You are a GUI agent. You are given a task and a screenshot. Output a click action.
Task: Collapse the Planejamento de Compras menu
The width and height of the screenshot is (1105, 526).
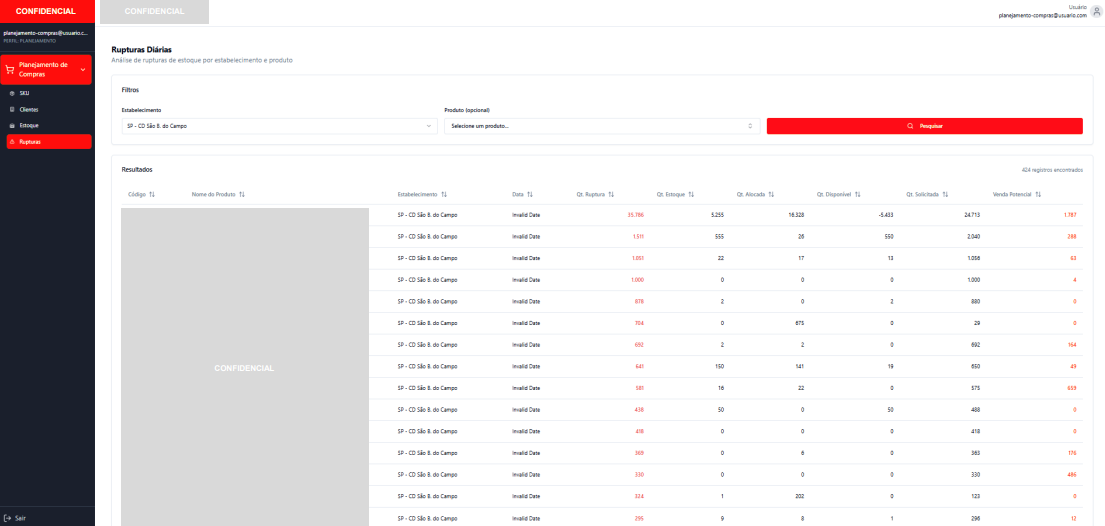(x=82, y=70)
